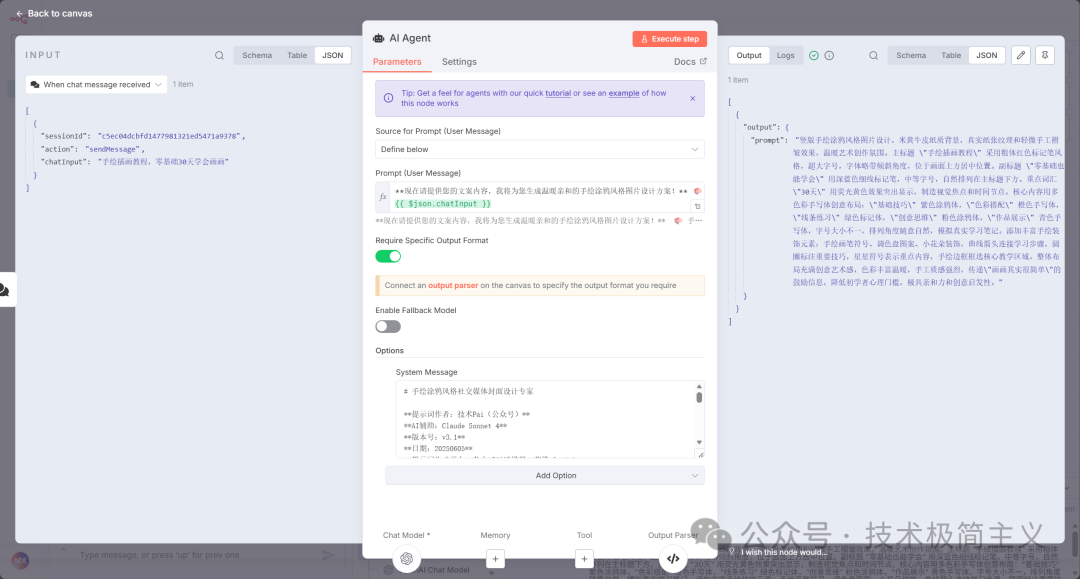The width and height of the screenshot is (1080, 579).
Task: Click 'Prompt (User Message)' field label
Action: [x=417, y=173]
